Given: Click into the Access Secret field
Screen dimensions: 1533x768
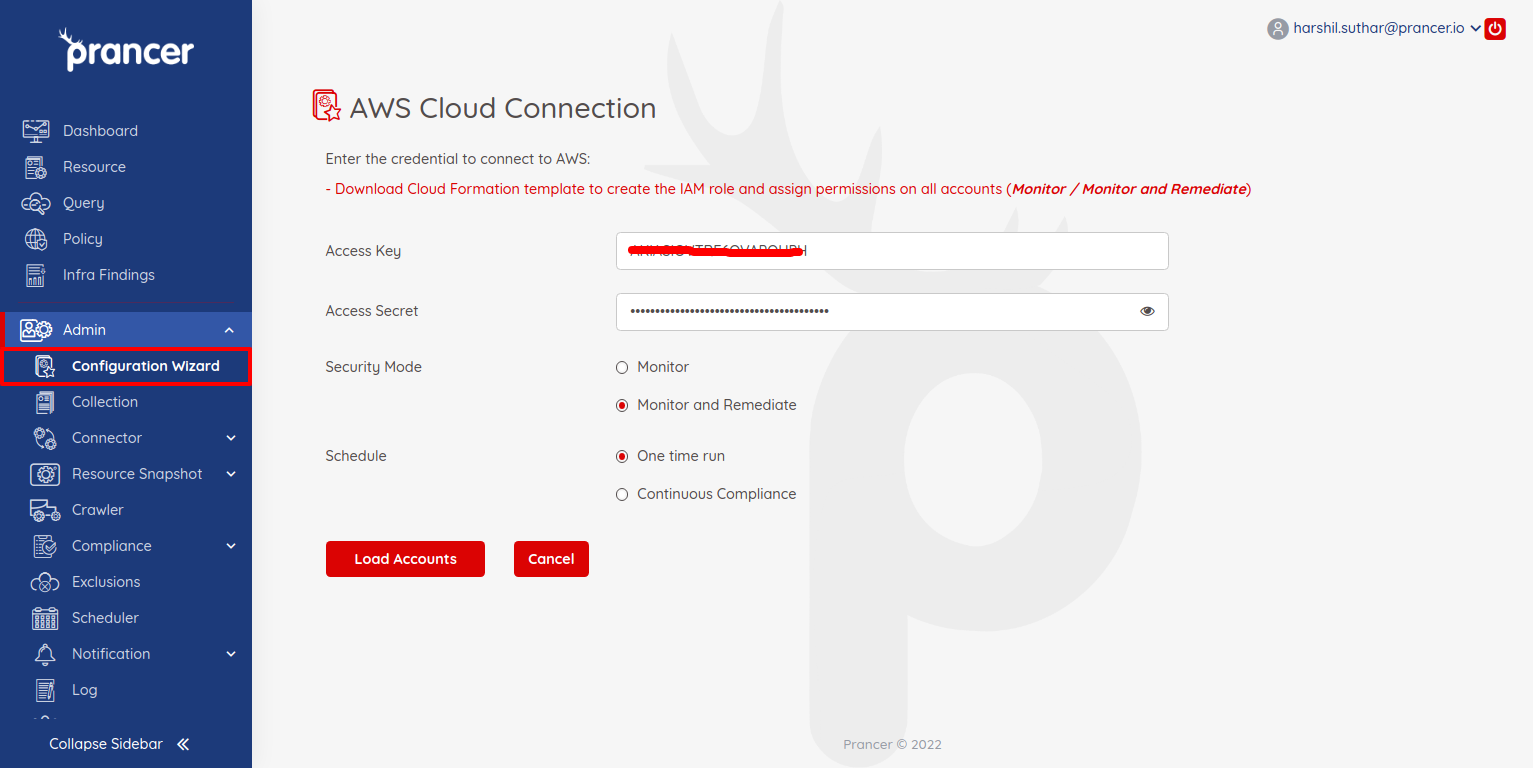Looking at the screenshot, I should (x=892, y=311).
